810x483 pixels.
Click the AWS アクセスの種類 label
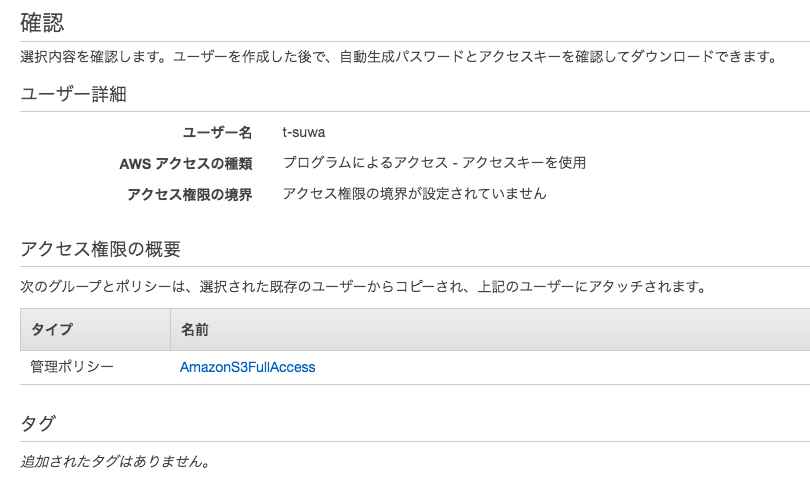tap(185, 163)
